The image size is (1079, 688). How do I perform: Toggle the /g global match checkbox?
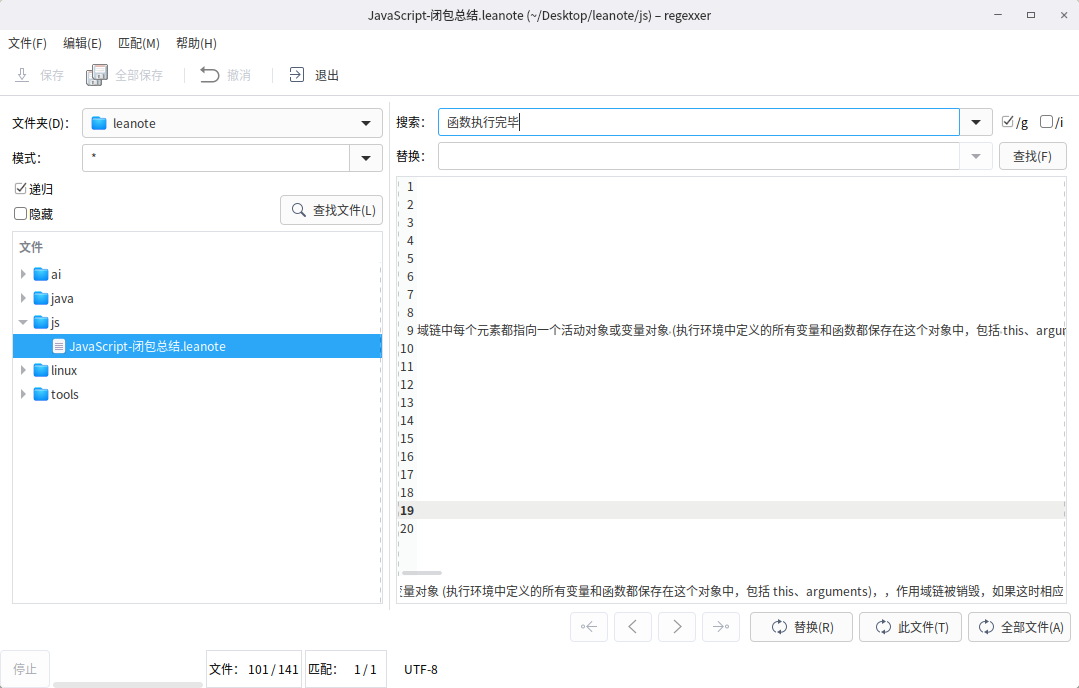[x=1008, y=122]
